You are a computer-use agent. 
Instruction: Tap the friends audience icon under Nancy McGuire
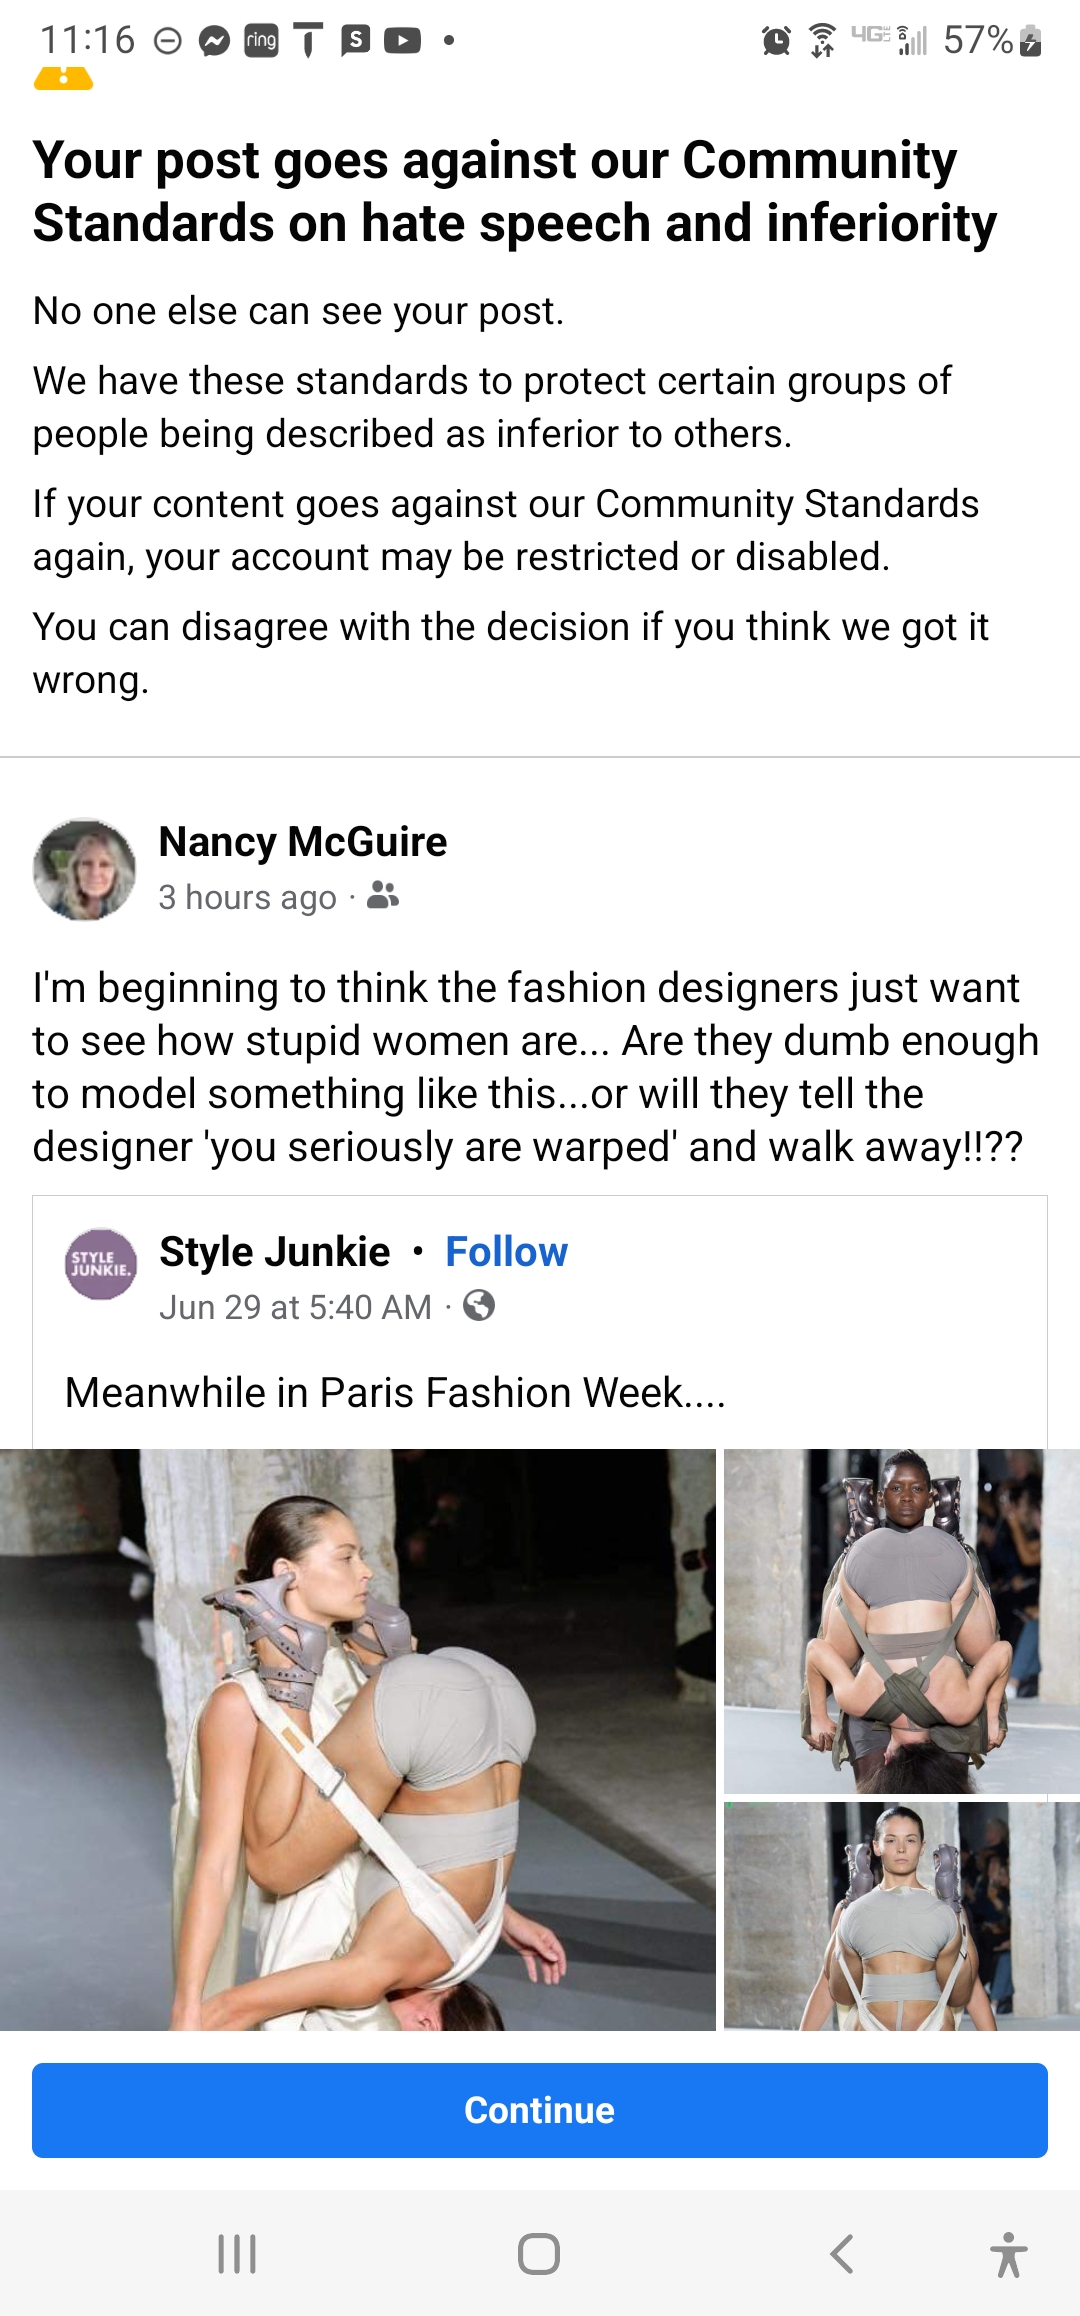[x=382, y=895]
